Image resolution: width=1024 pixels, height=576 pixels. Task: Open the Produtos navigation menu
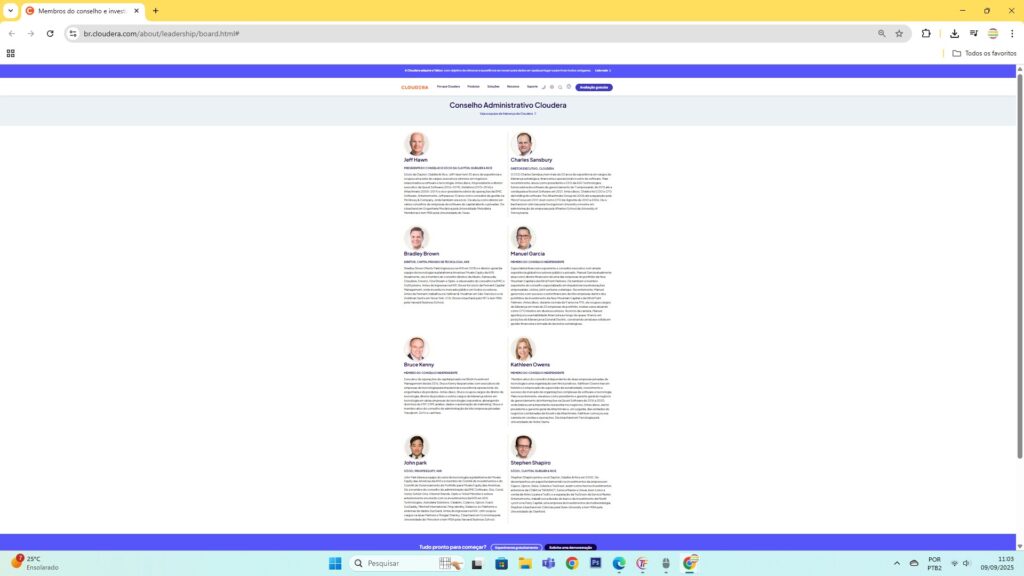tap(473, 87)
